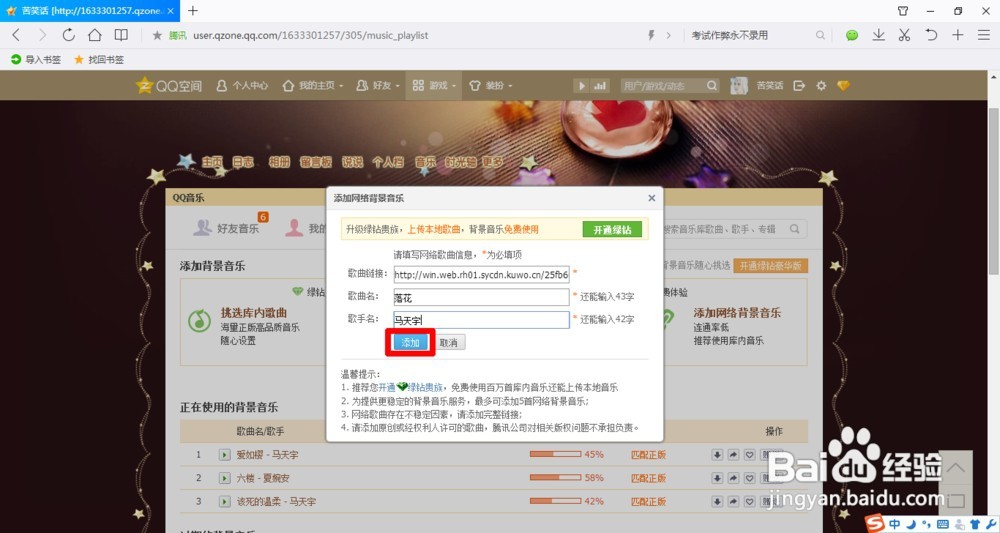Play the song 六楼 - 夏婉安
The image size is (1000, 533).
(x=224, y=478)
